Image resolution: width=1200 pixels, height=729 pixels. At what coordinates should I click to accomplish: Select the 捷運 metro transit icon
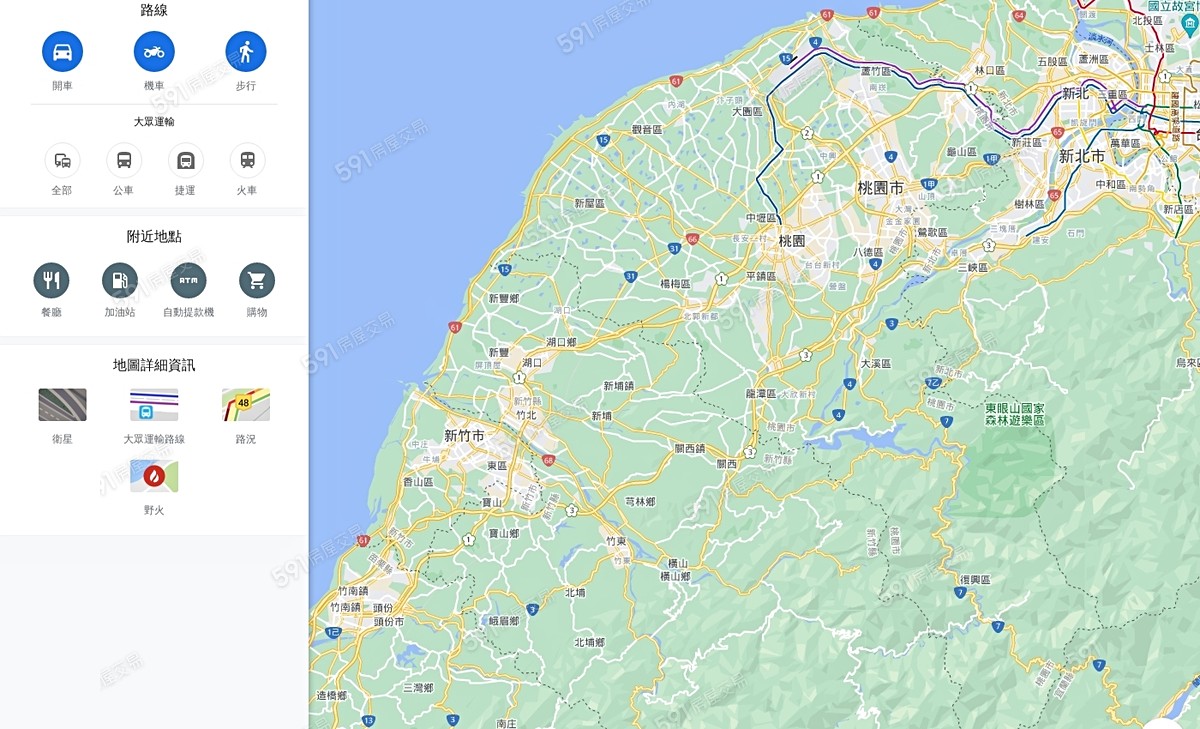pos(185,160)
